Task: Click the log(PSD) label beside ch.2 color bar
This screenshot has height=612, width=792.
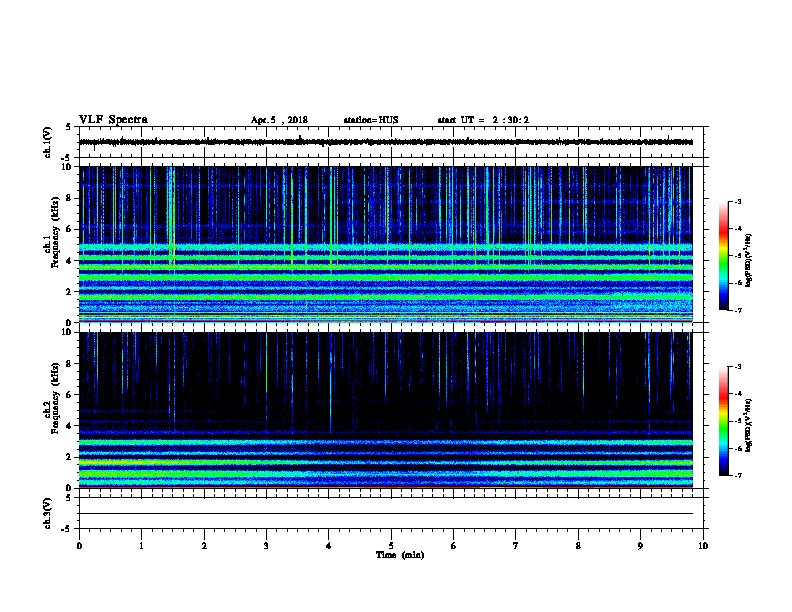Action: 749,425
